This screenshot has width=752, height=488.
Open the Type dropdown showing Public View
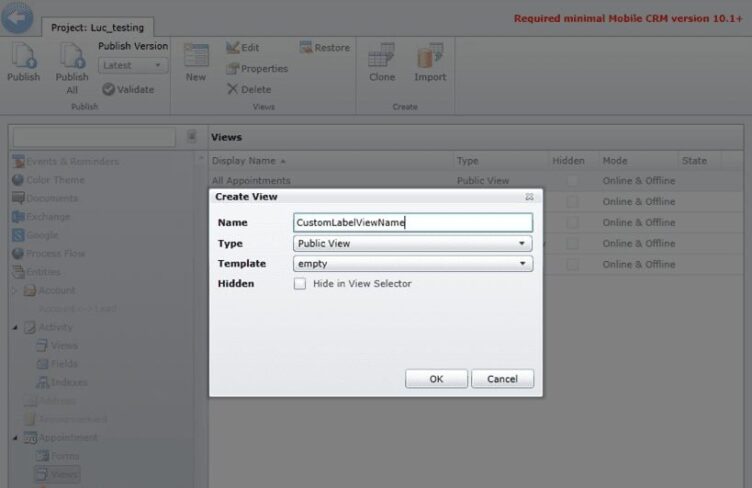(412, 244)
